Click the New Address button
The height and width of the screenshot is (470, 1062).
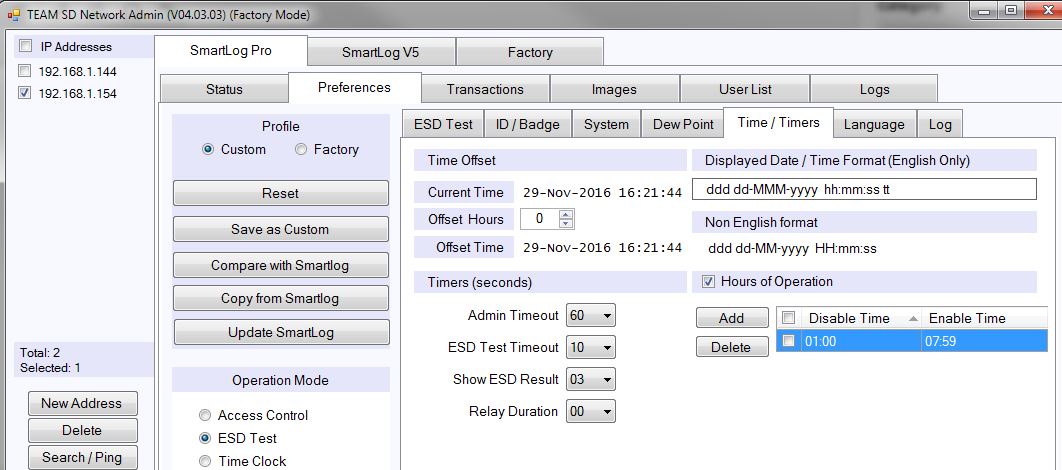83,403
